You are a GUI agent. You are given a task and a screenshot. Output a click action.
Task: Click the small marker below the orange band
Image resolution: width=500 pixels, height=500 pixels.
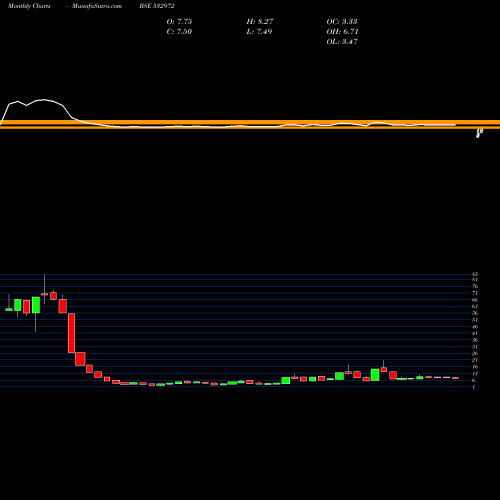[x=479, y=134]
